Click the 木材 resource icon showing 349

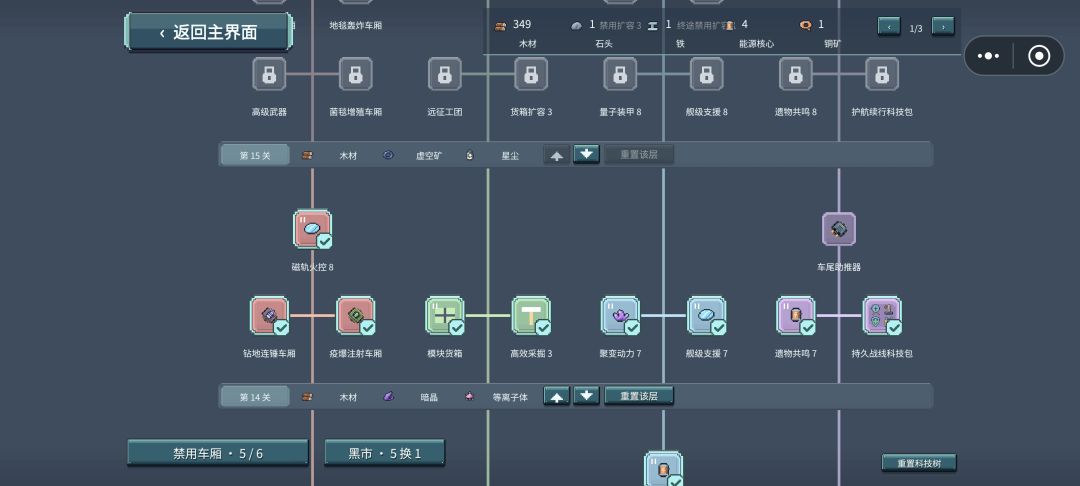501,25
